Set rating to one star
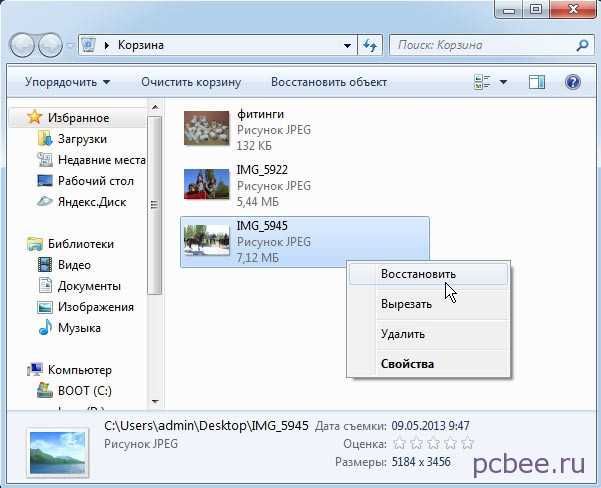This screenshot has height=488, width=601. pos(399,444)
